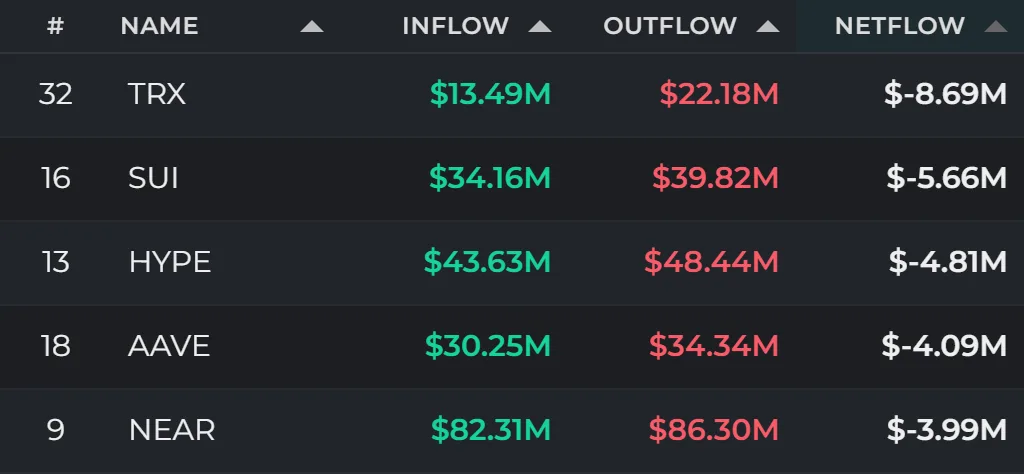1024x474 pixels.
Task: Sort by the NAME column arrow
Action: coord(312,26)
